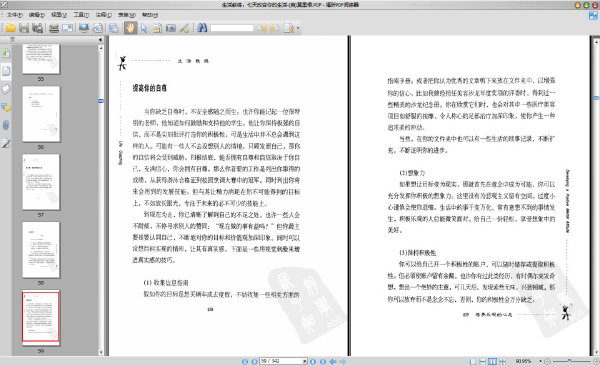Adjust the zoom slider handle
Viewport: 600px width, 366px height.
pos(569,361)
